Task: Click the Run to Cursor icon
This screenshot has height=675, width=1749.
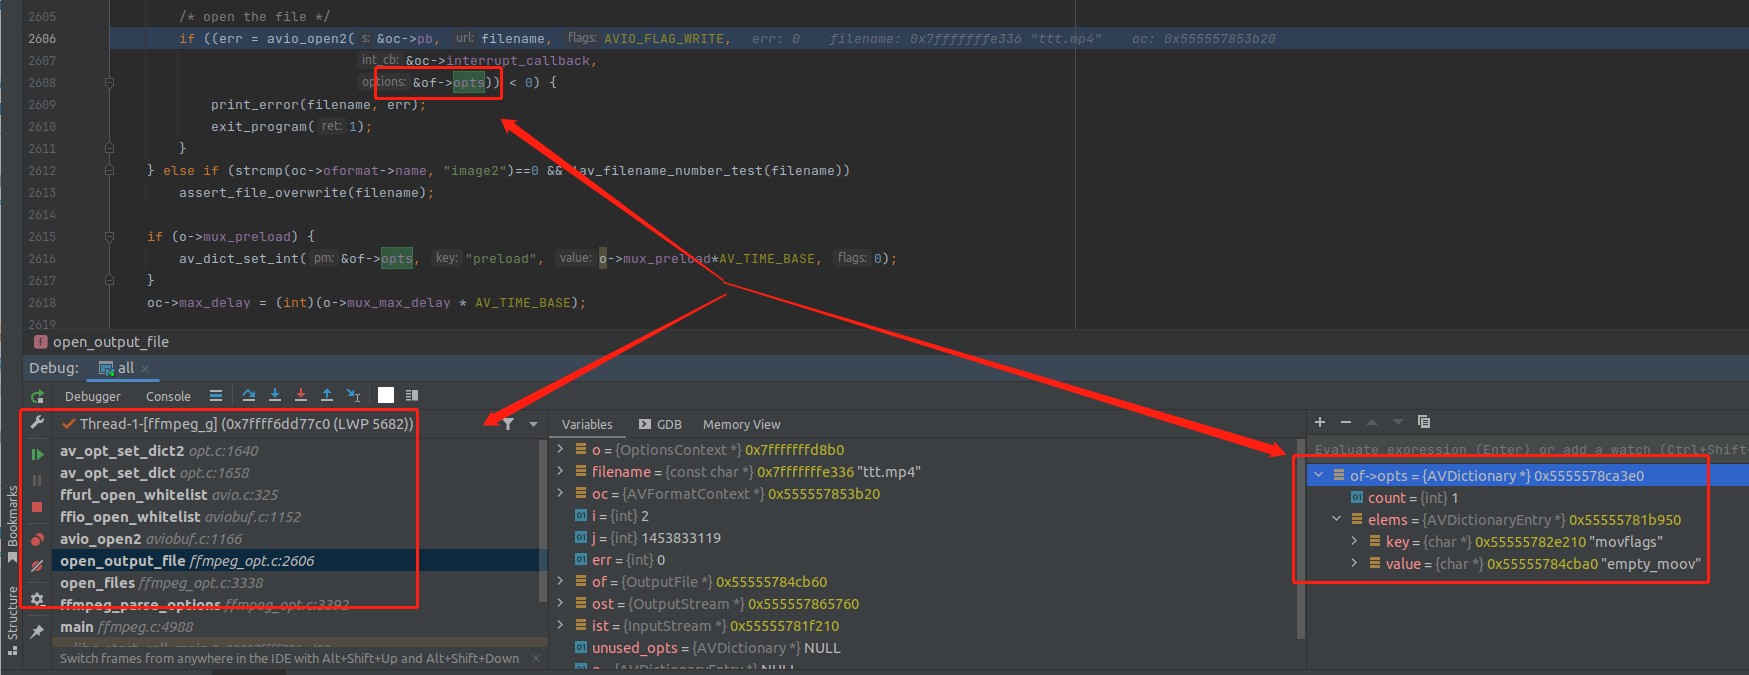Action: (x=353, y=396)
